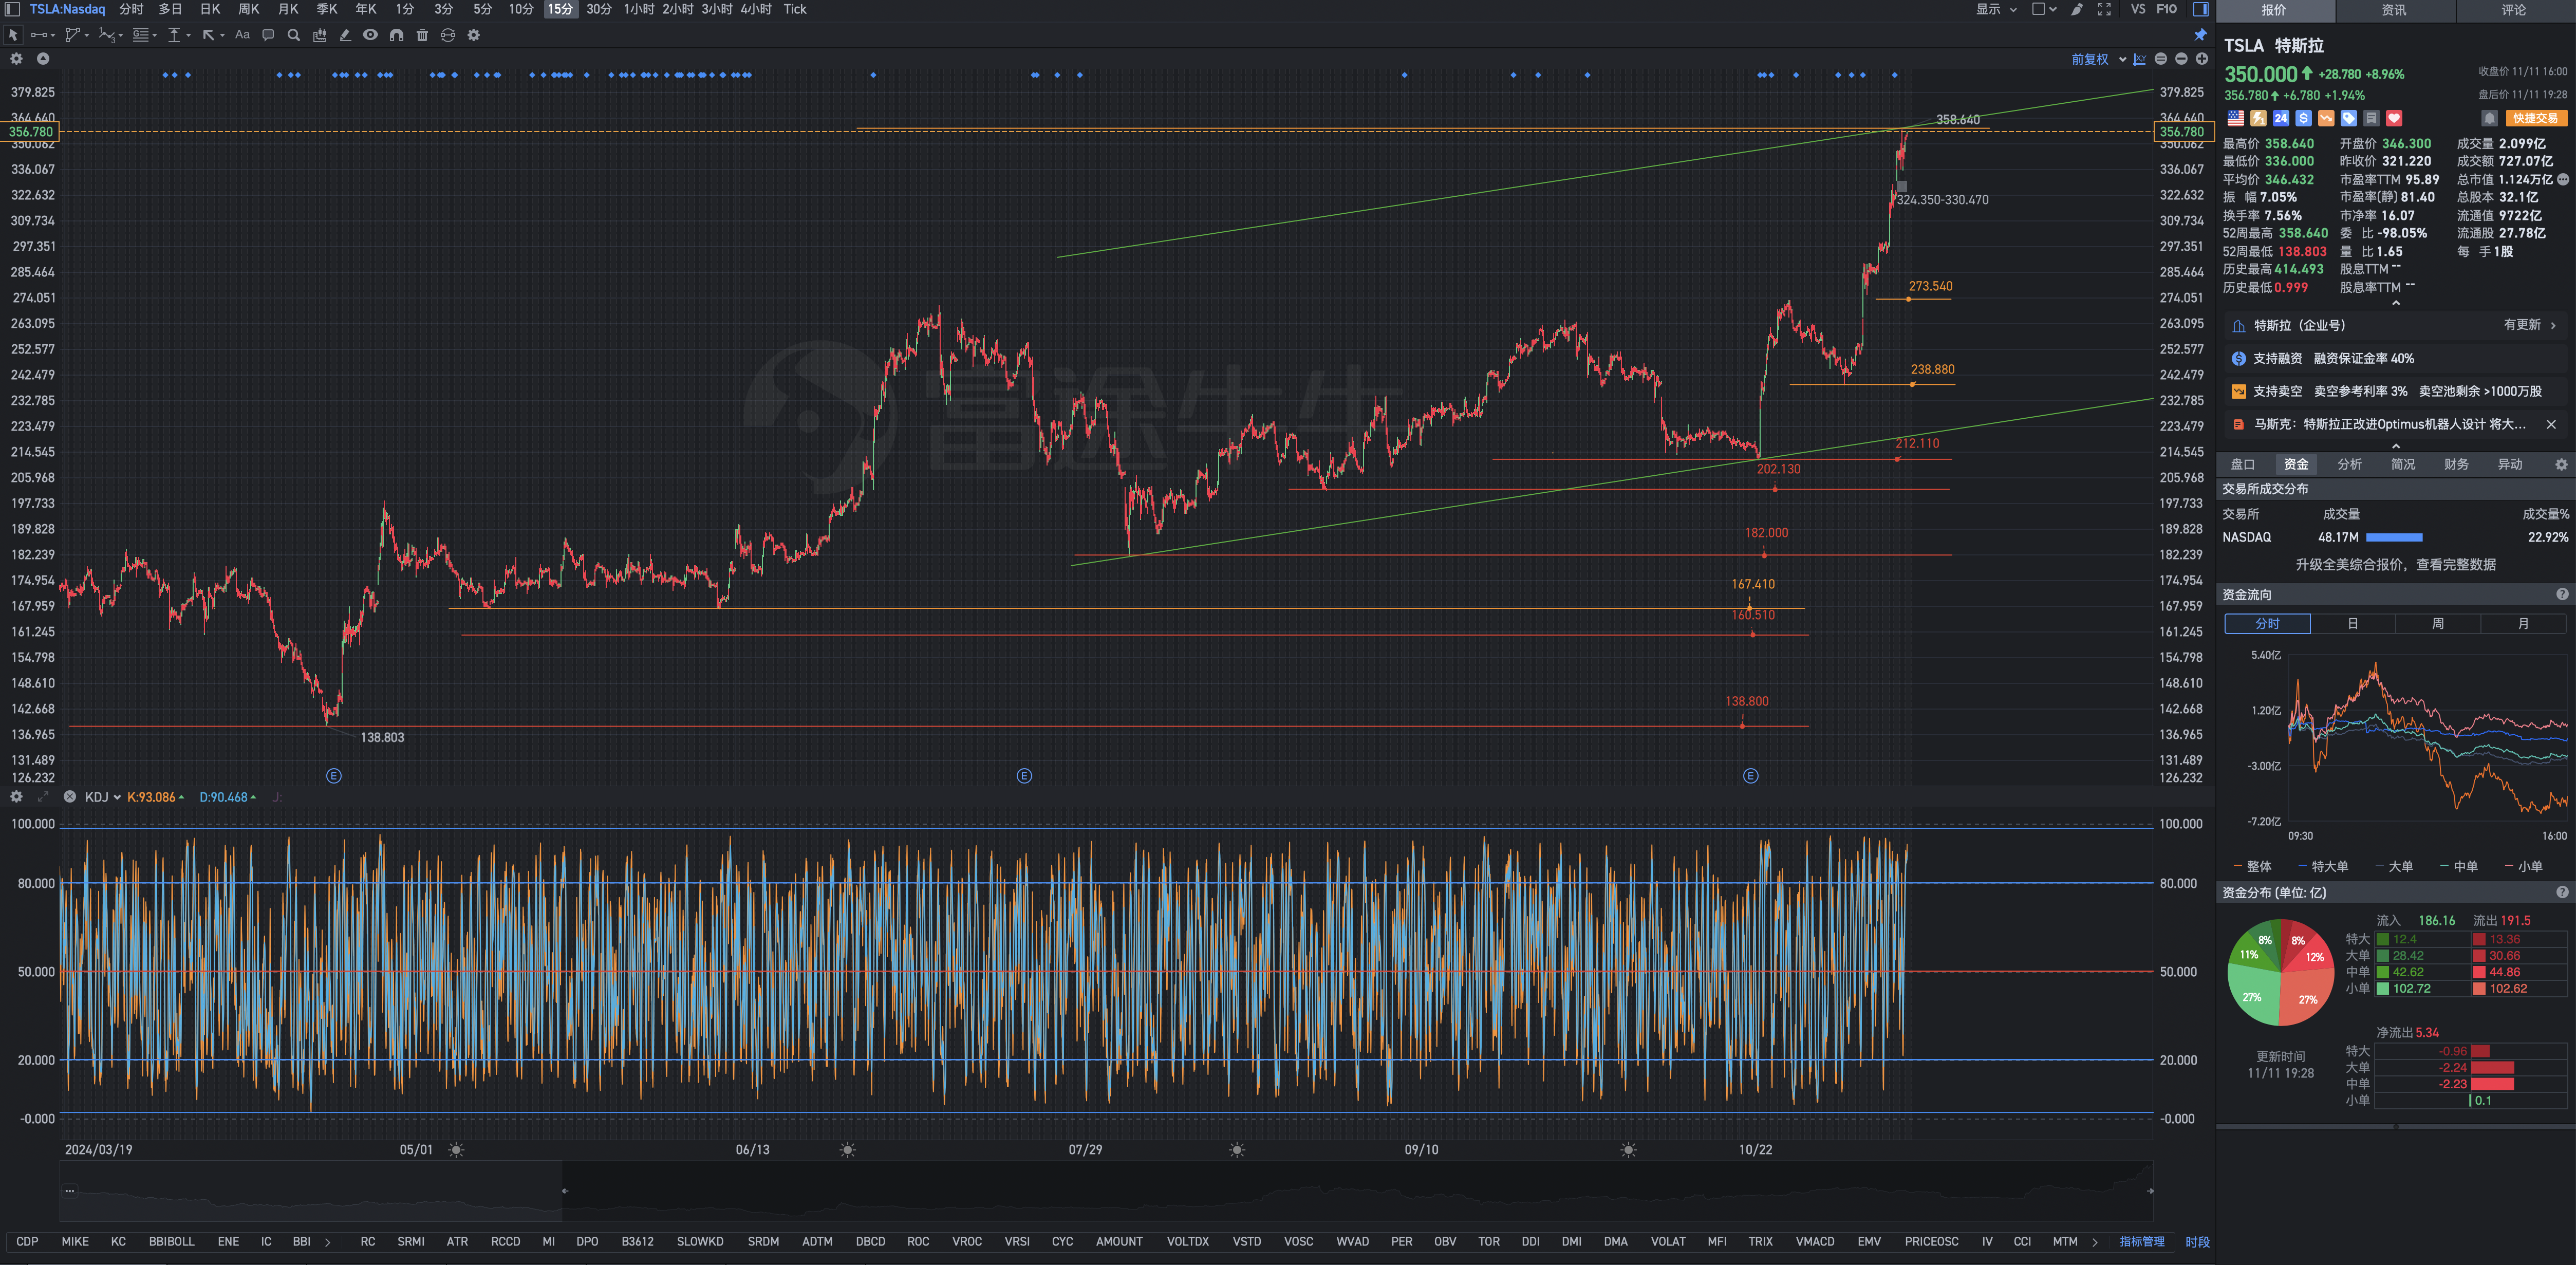Click VS compare button
Screen dimensions: 2576x1265
point(2138,9)
